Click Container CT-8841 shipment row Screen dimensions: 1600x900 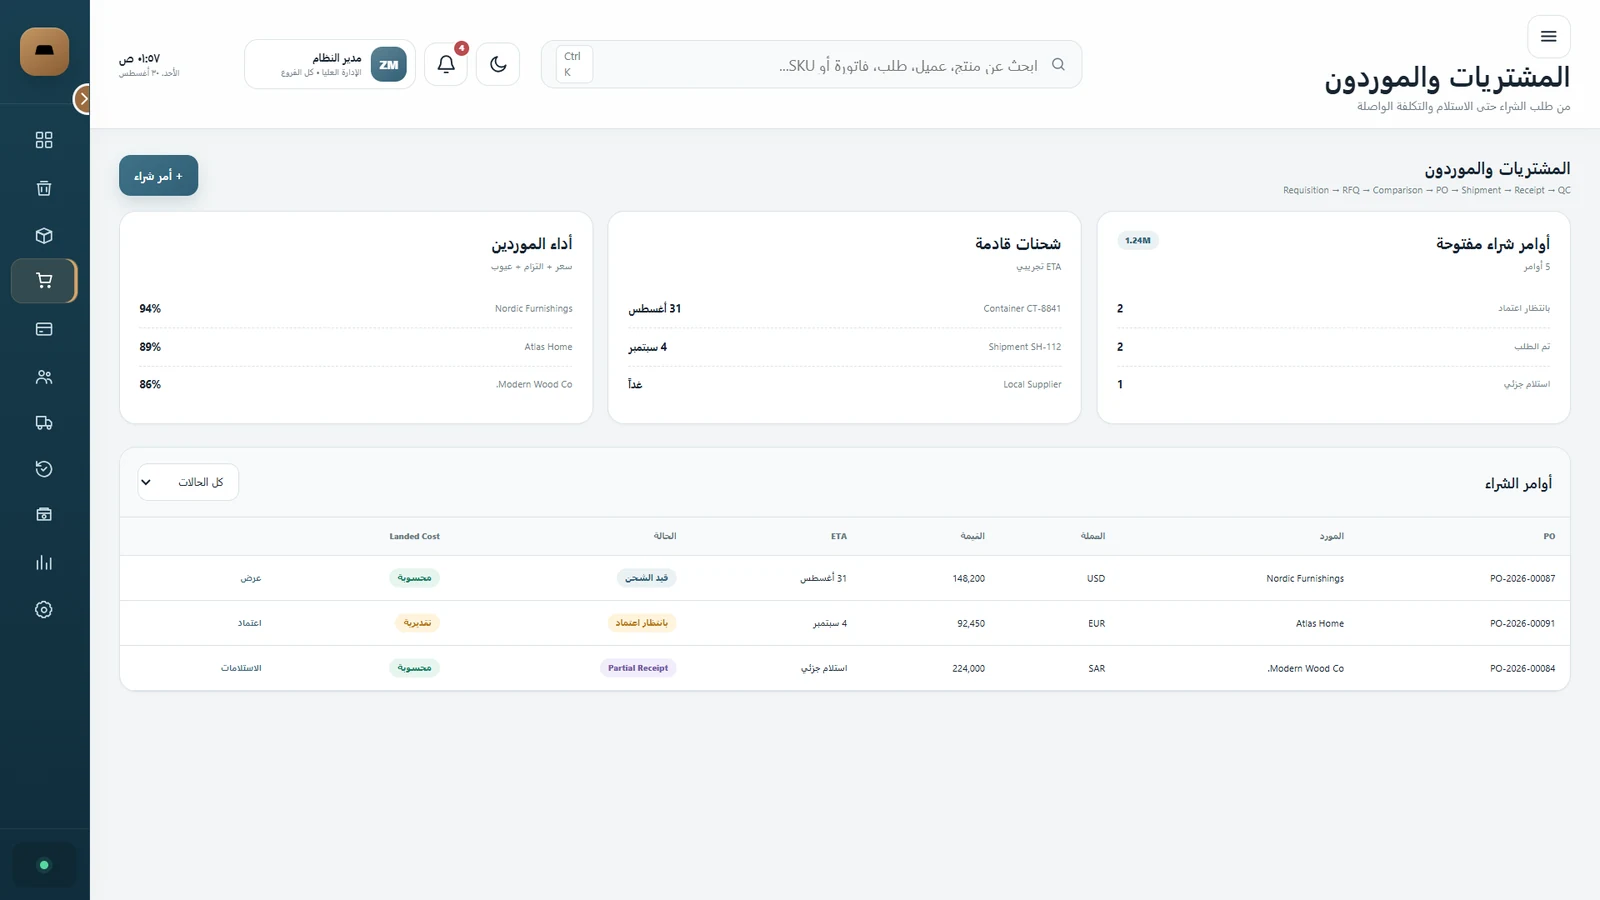tap(844, 309)
